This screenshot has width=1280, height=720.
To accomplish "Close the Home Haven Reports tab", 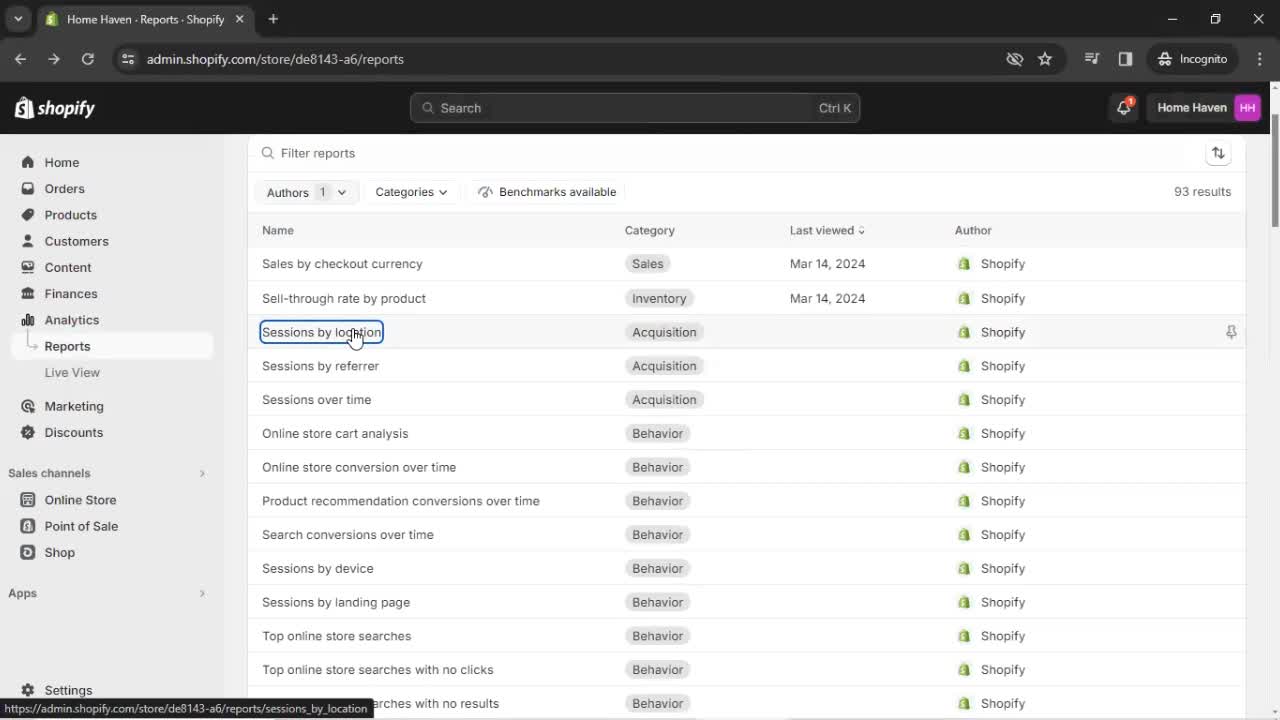I will 239,19.
